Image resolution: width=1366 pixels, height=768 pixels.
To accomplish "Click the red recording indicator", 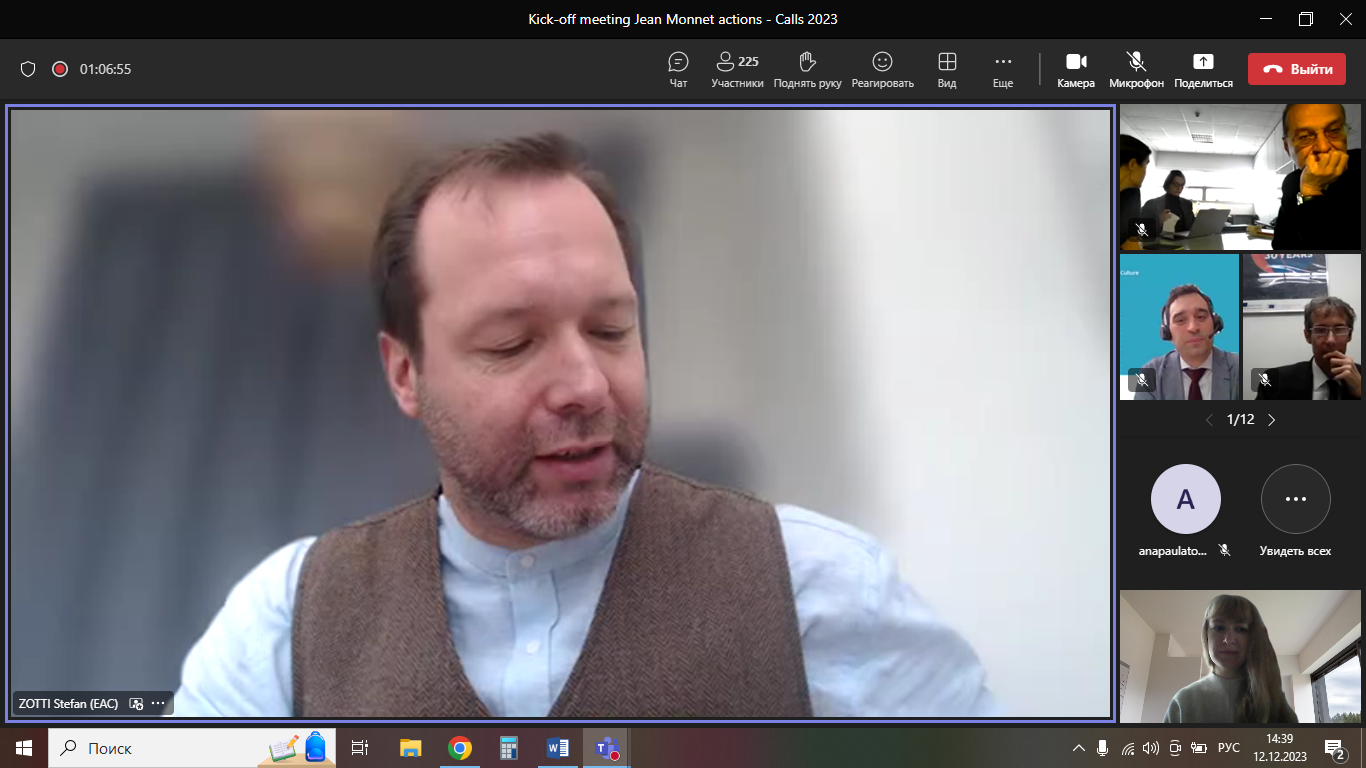I will pos(60,69).
